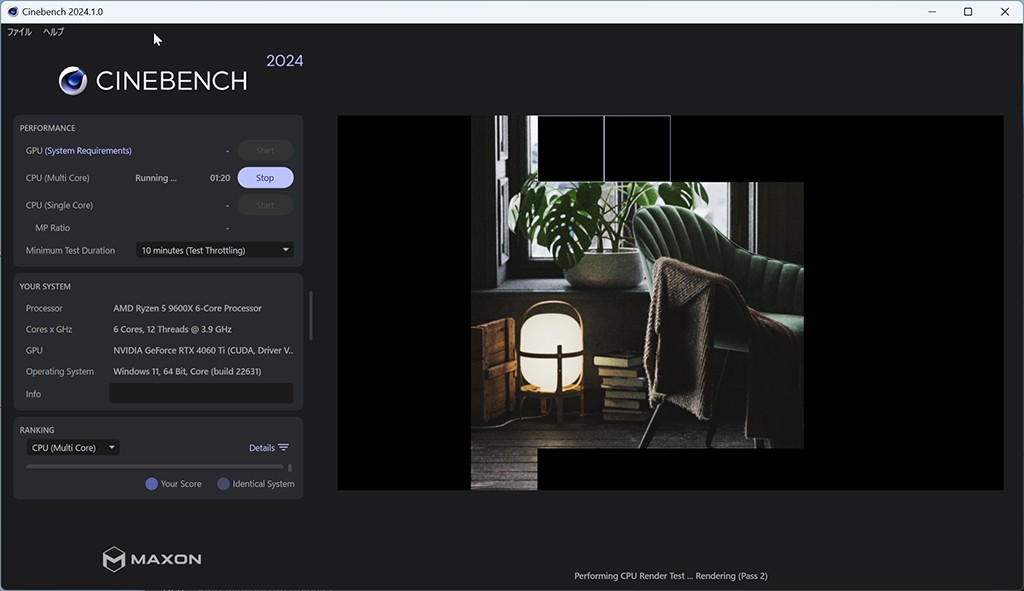Click the Identical System color circle
Viewport: 1024px width, 591px height.
pos(223,484)
